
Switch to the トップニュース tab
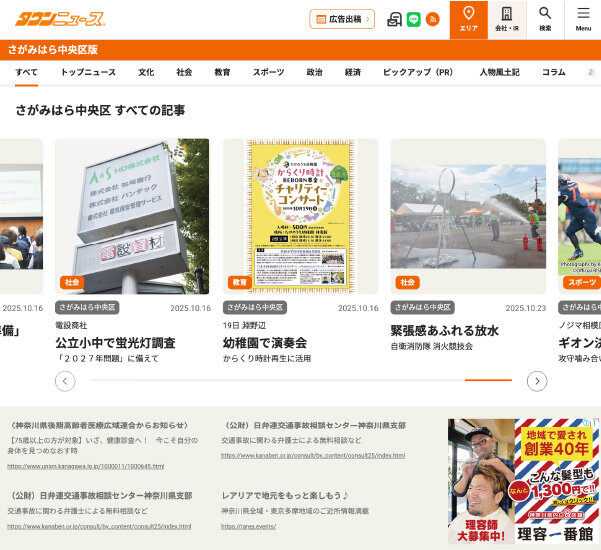tap(88, 72)
